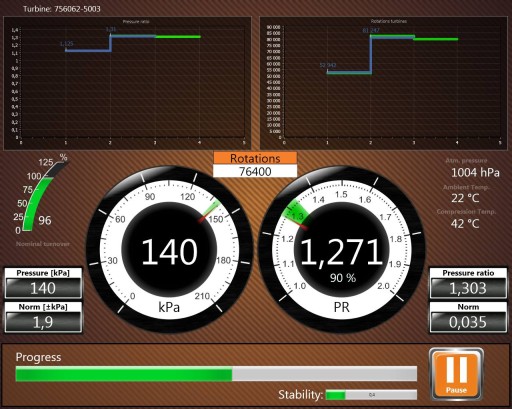Click the Norm readout showing 0,035
The width and height of the screenshot is (512, 409).
468,322
